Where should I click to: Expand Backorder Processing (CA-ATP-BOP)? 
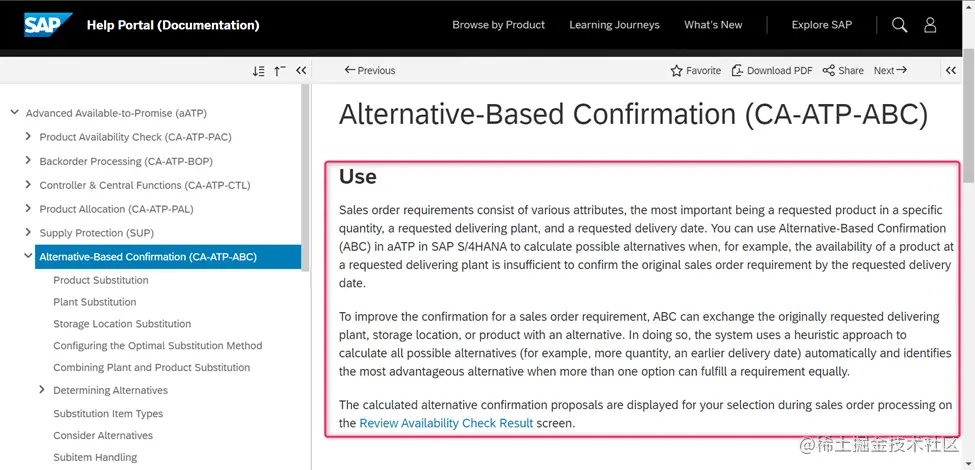(28, 160)
